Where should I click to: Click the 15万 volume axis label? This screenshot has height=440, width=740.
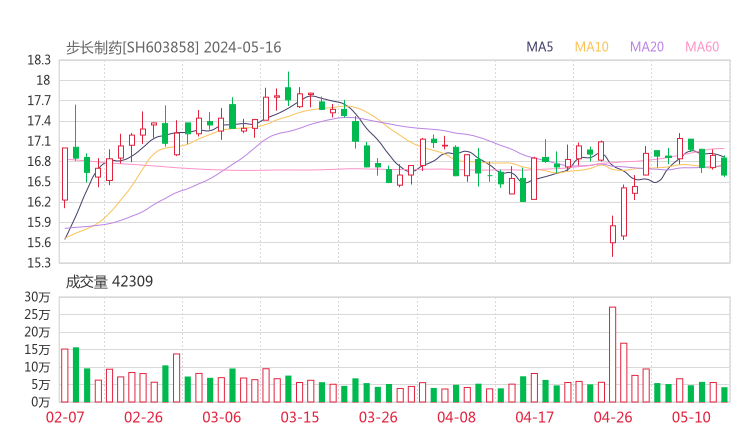(37, 350)
